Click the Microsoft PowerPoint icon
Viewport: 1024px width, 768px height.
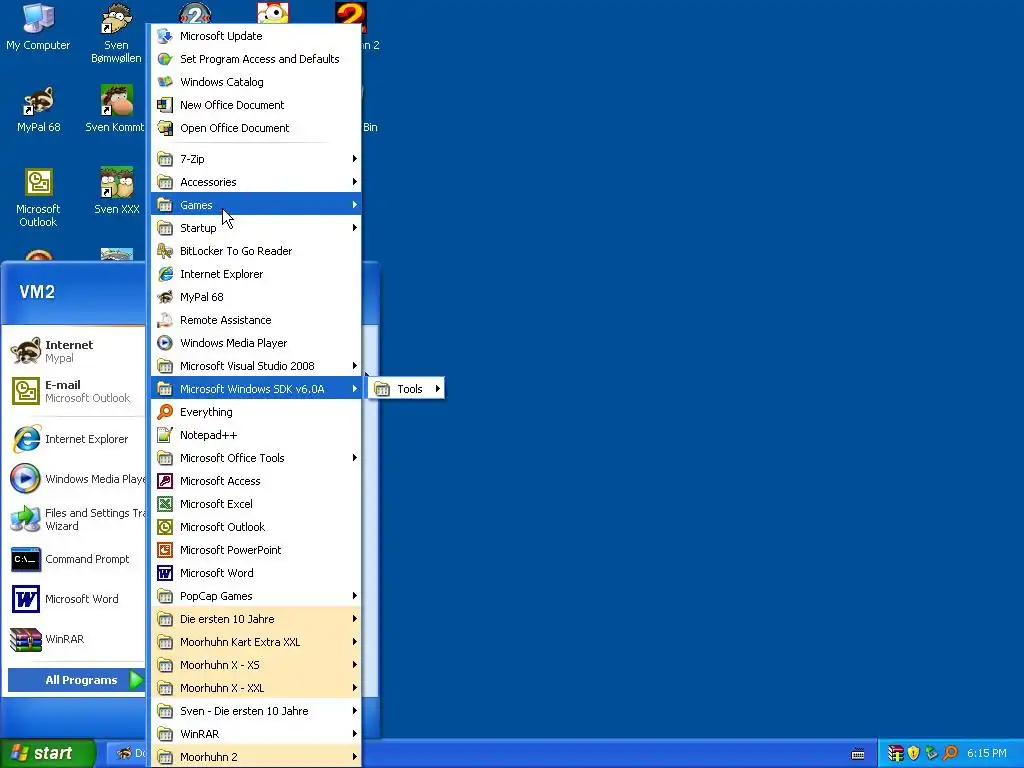(x=165, y=550)
